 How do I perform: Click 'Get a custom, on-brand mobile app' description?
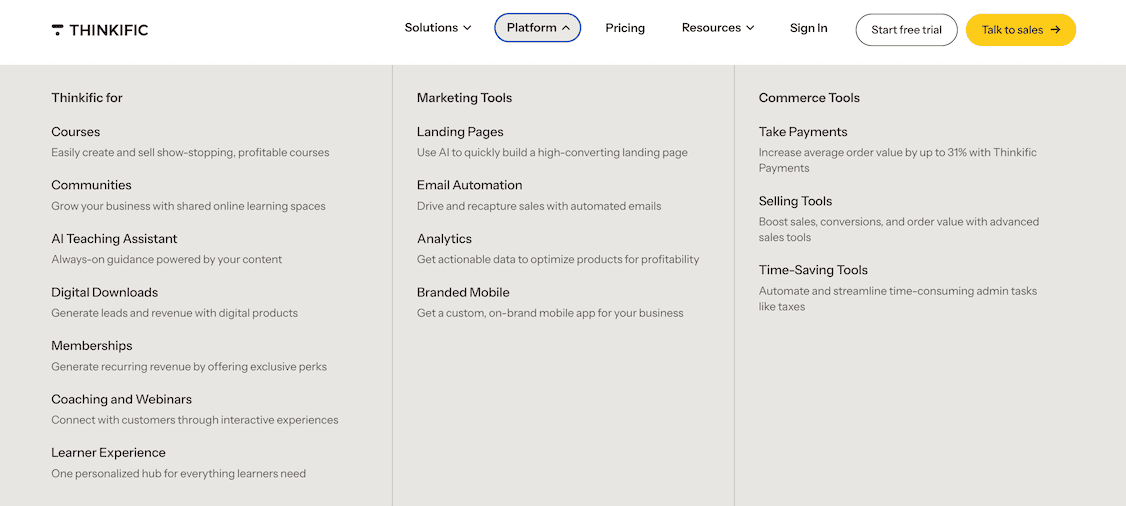point(550,313)
